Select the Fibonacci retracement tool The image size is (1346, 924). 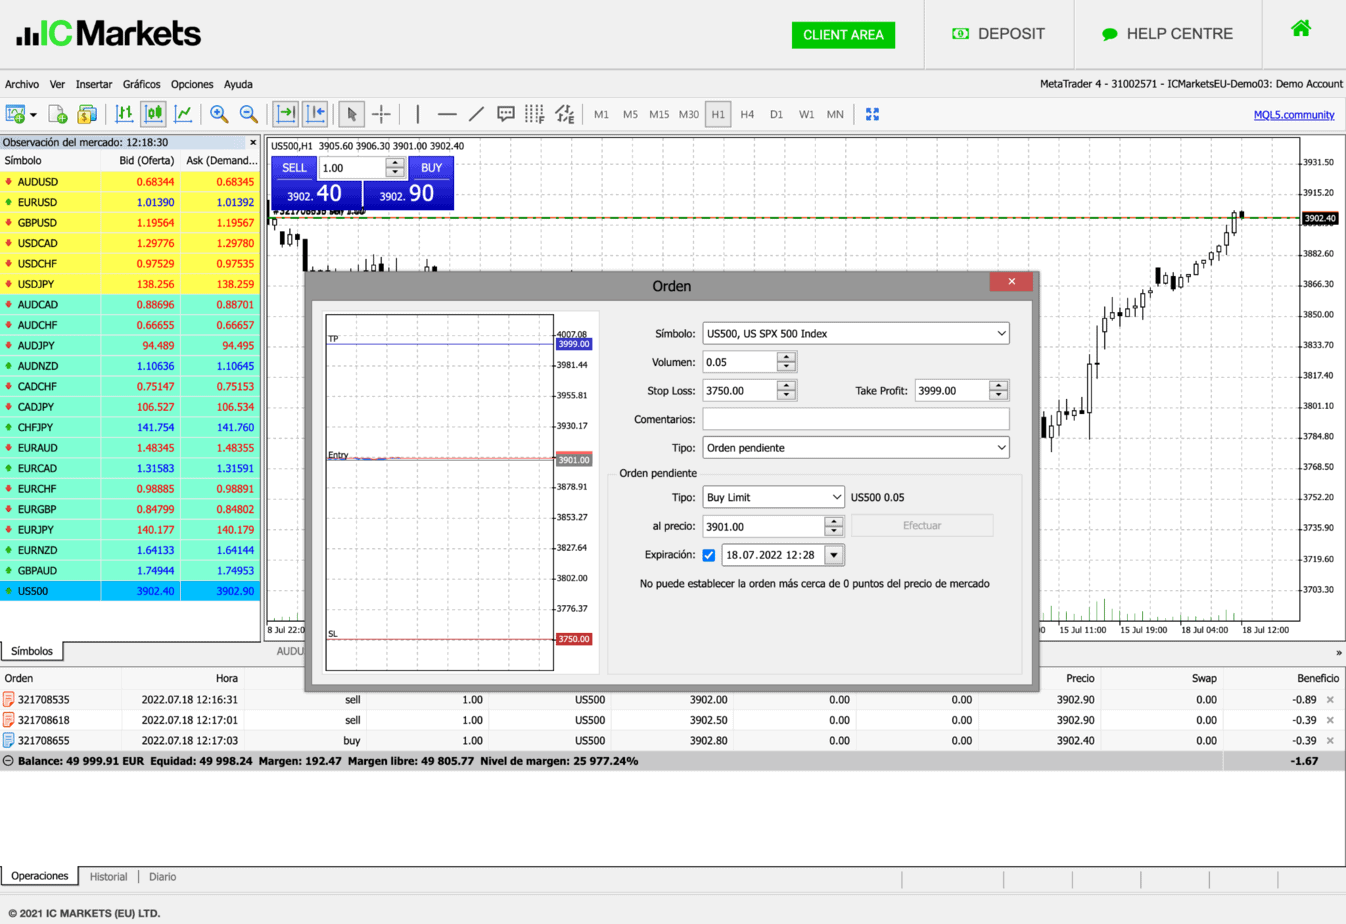(535, 114)
